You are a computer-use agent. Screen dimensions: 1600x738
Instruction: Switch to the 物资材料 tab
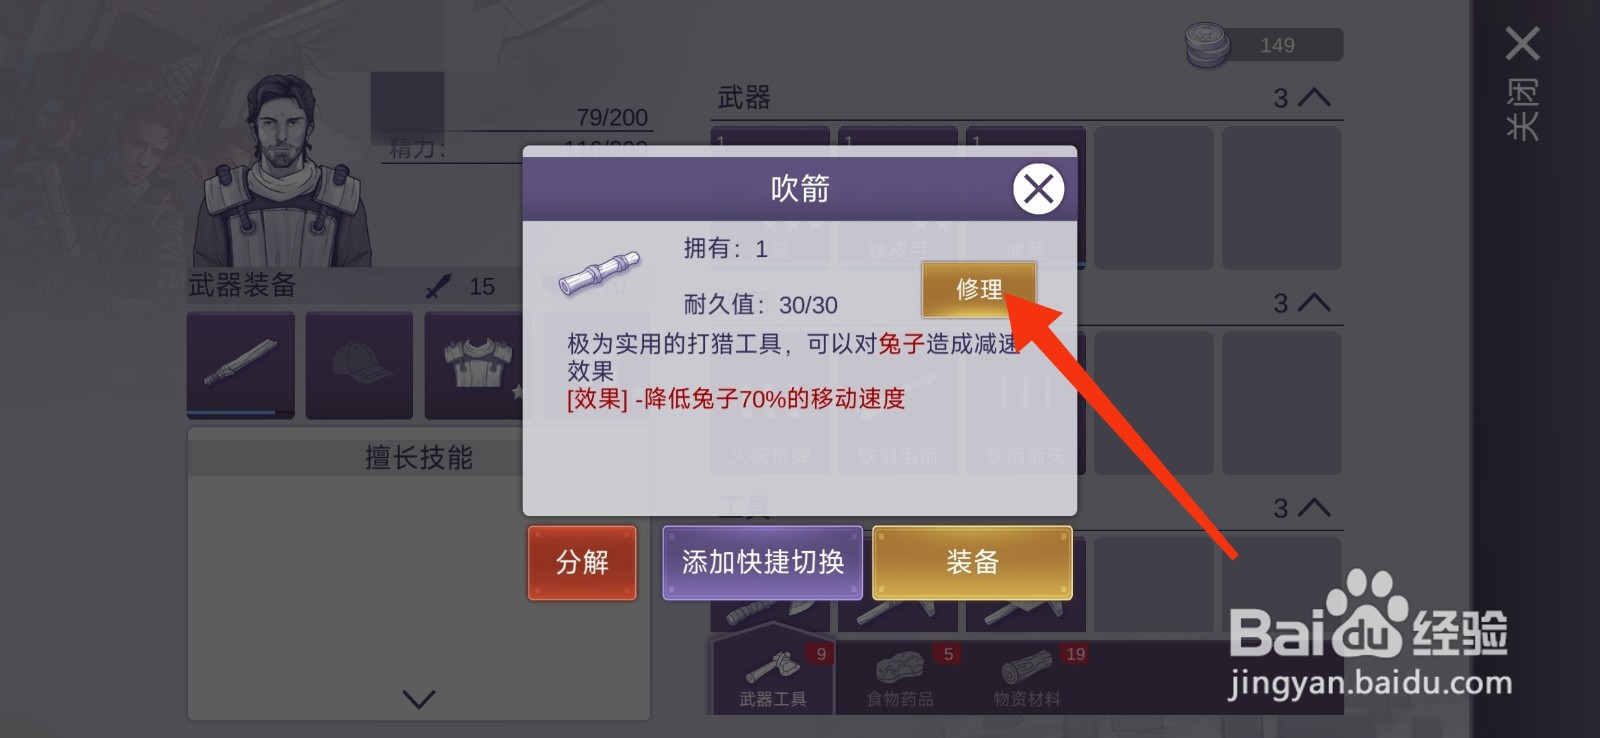(x=1027, y=675)
